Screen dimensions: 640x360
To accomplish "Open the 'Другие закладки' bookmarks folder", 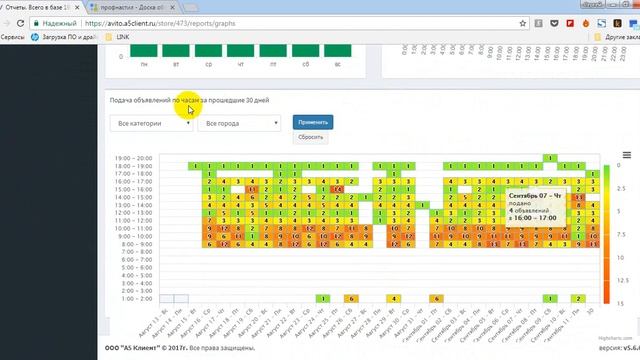I will tap(617, 37).
